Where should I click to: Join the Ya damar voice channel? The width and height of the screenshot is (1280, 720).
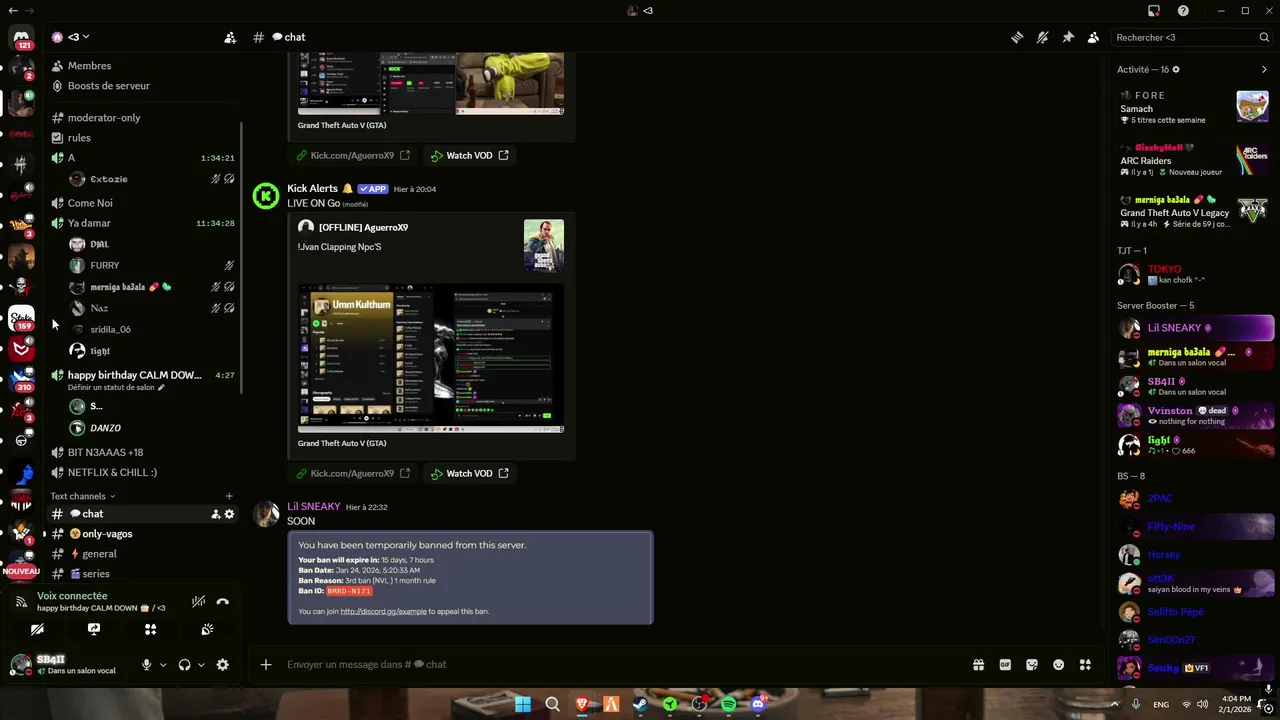coord(144,223)
